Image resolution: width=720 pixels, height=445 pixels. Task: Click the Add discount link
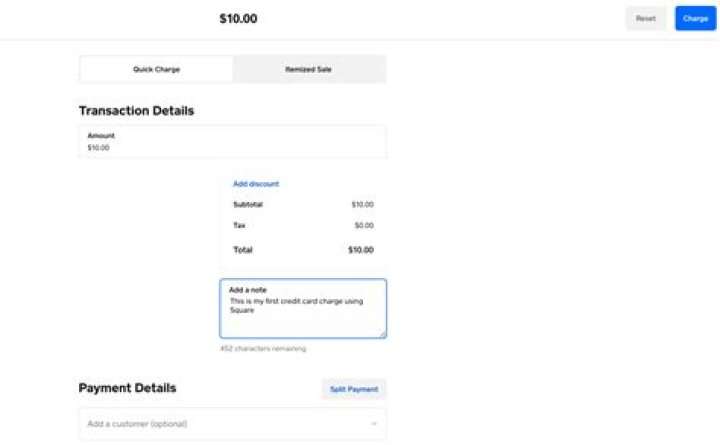click(256, 184)
